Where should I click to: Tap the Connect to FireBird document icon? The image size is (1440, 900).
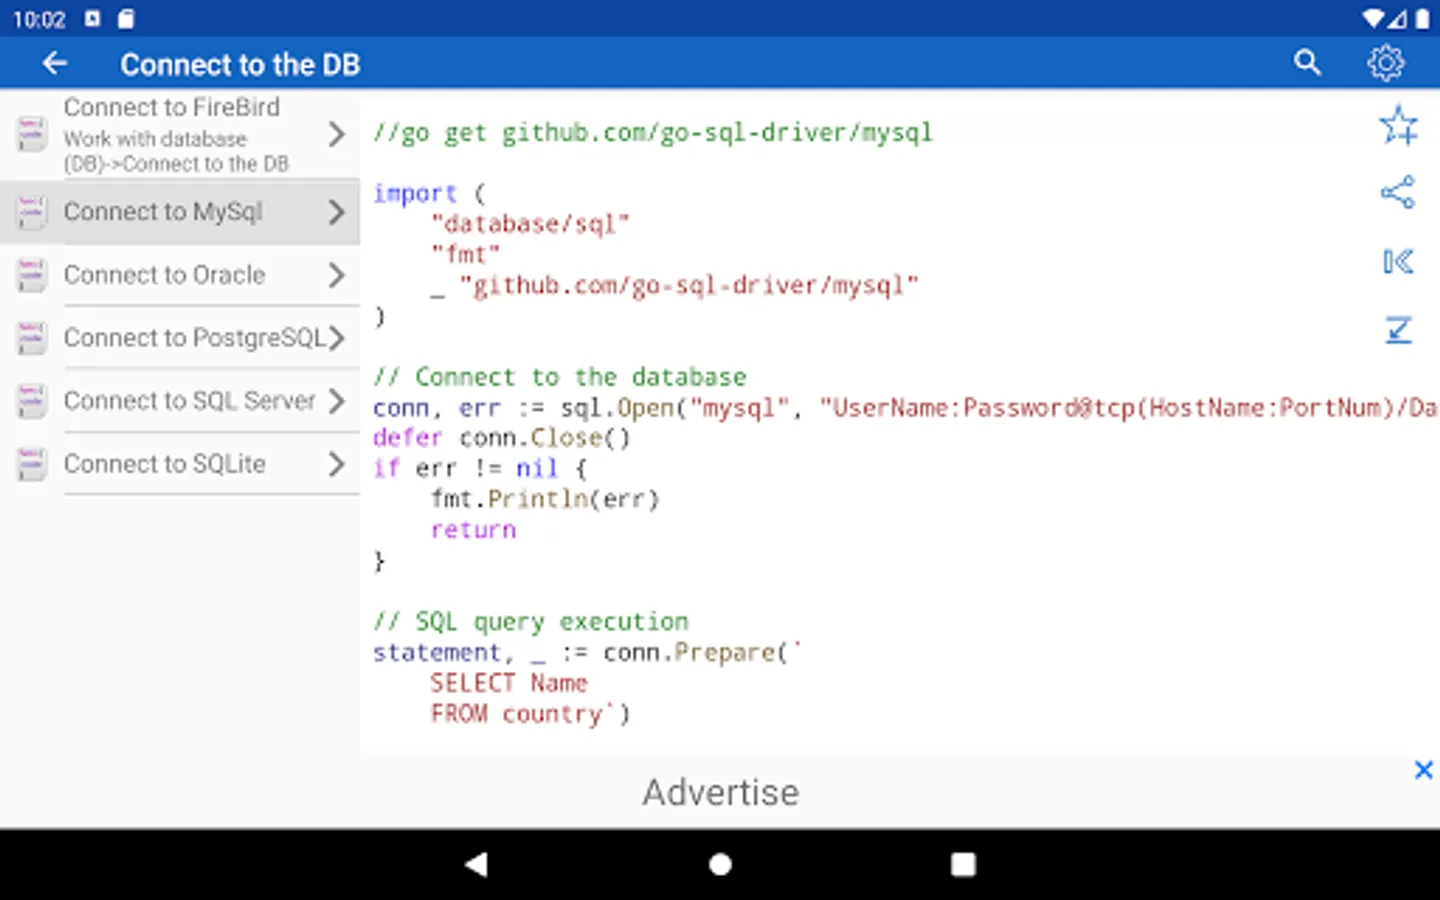[x=32, y=134]
